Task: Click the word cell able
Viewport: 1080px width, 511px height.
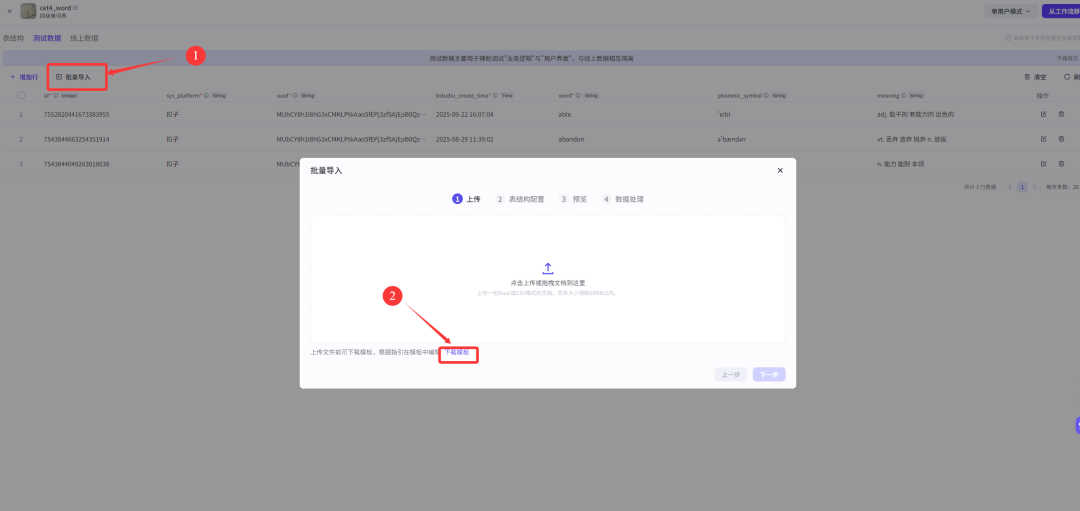Action: coord(565,114)
